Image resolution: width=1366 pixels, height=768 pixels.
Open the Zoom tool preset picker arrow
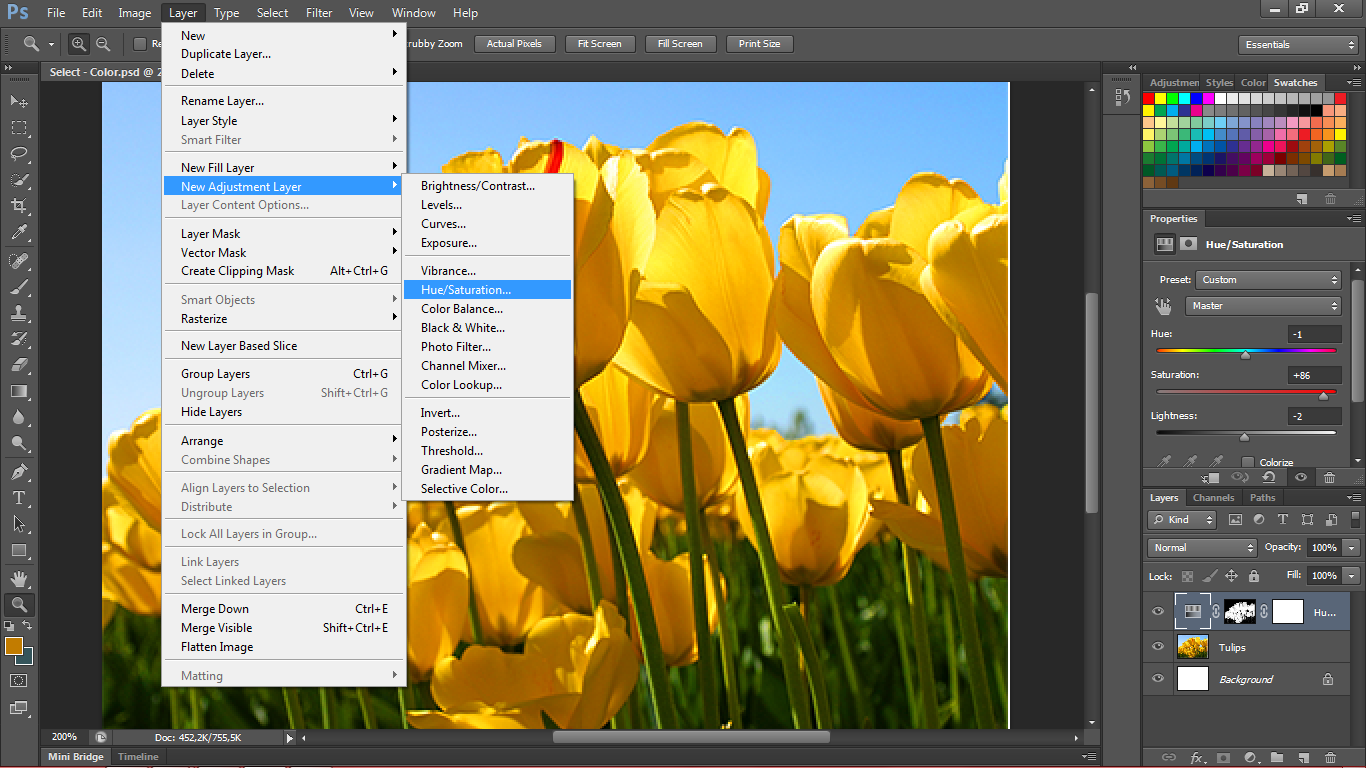pos(53,44)
